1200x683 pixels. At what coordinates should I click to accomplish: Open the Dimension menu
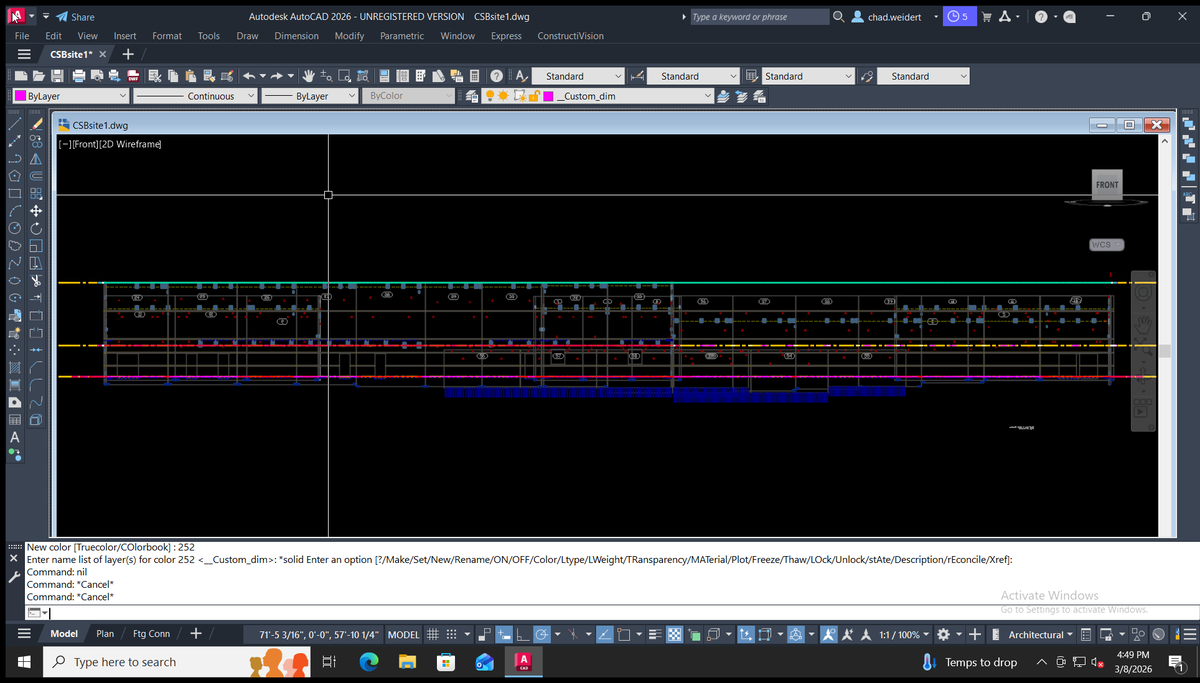(x=296, y=36)
